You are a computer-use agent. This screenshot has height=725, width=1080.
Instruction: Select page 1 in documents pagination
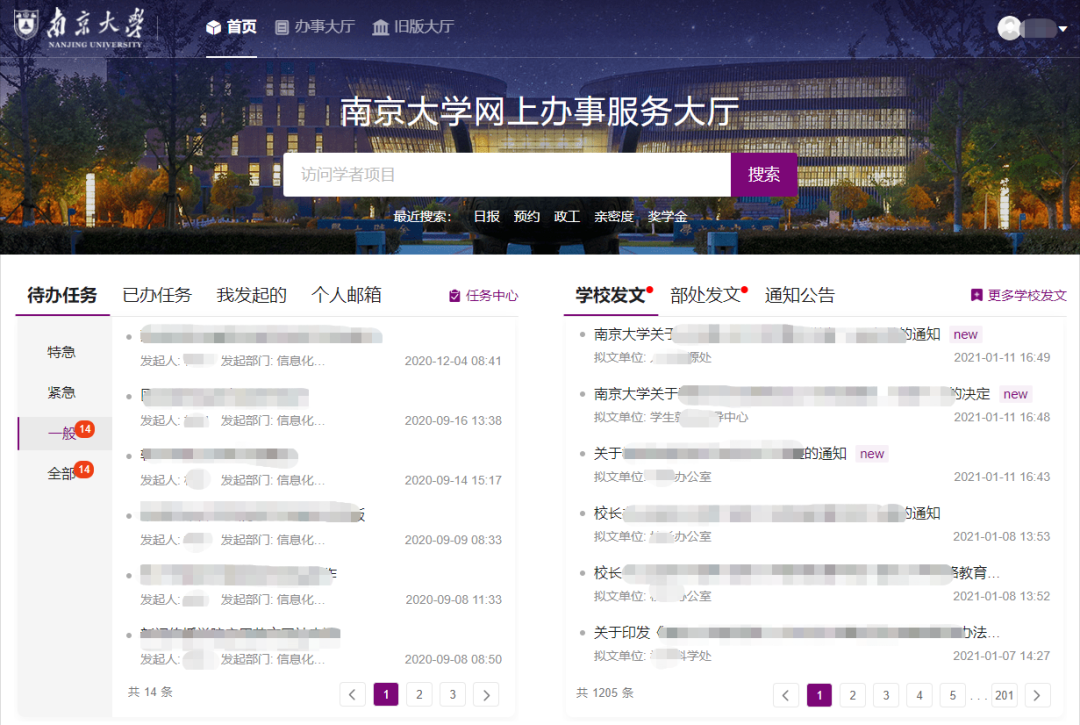click(820, 695)
